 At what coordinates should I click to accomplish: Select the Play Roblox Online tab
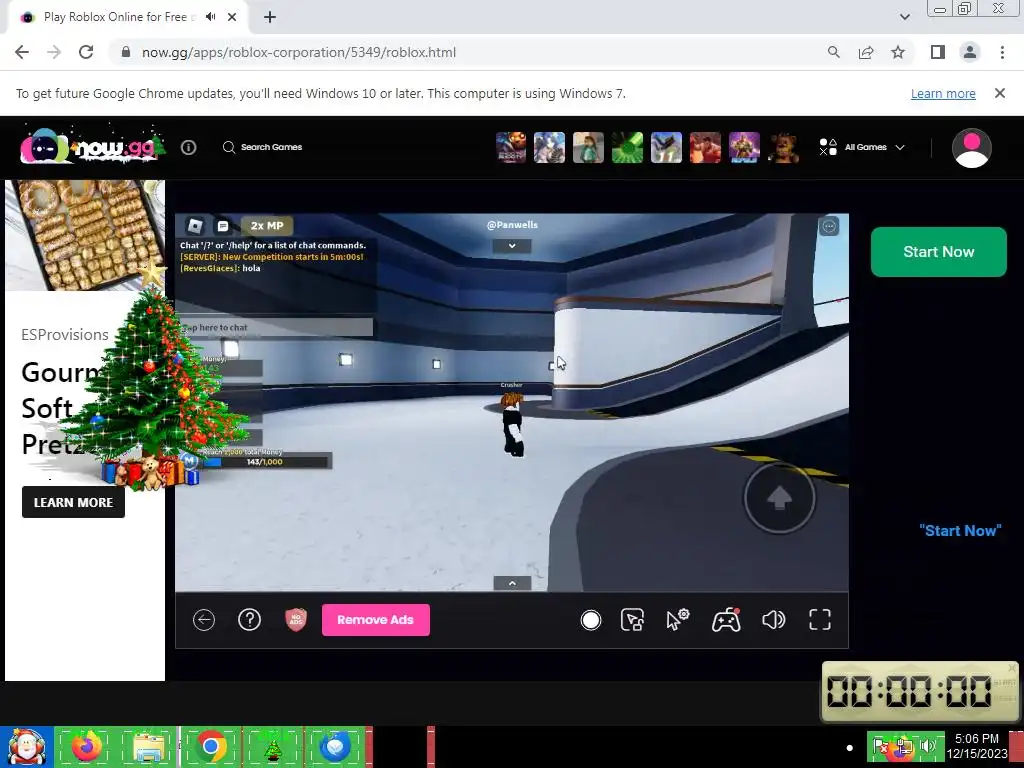127,17
